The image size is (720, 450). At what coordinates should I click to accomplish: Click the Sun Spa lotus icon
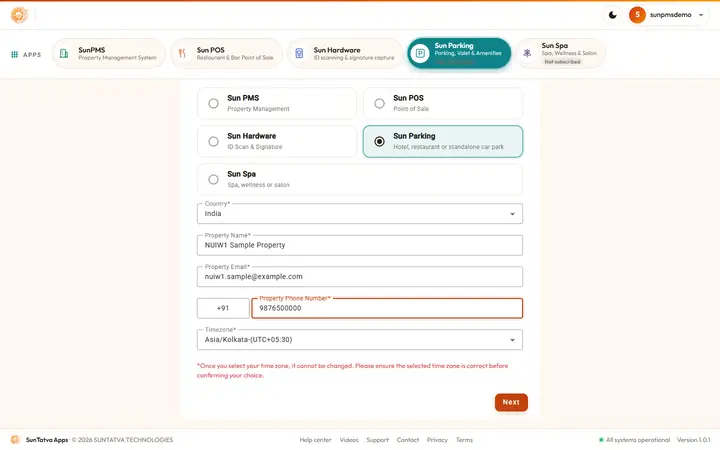(x=527, y=53)
